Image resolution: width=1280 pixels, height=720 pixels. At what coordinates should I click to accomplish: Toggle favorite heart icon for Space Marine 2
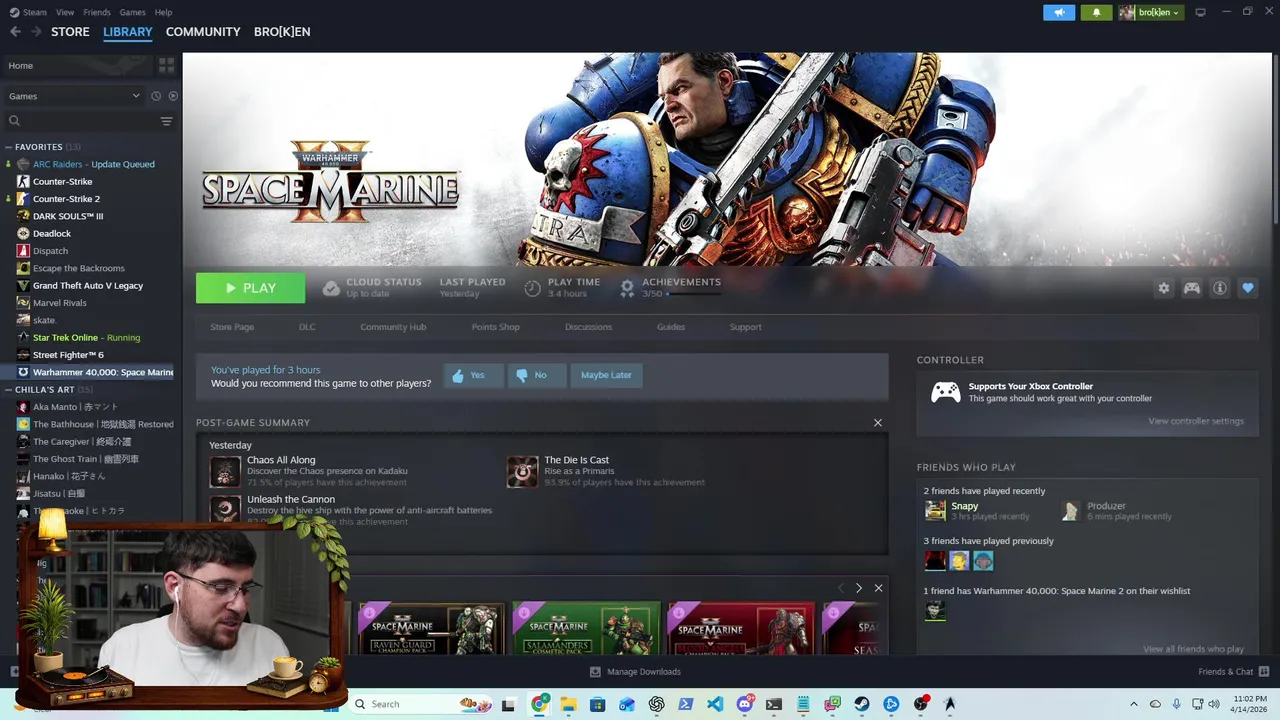(x=1248, y=288)
